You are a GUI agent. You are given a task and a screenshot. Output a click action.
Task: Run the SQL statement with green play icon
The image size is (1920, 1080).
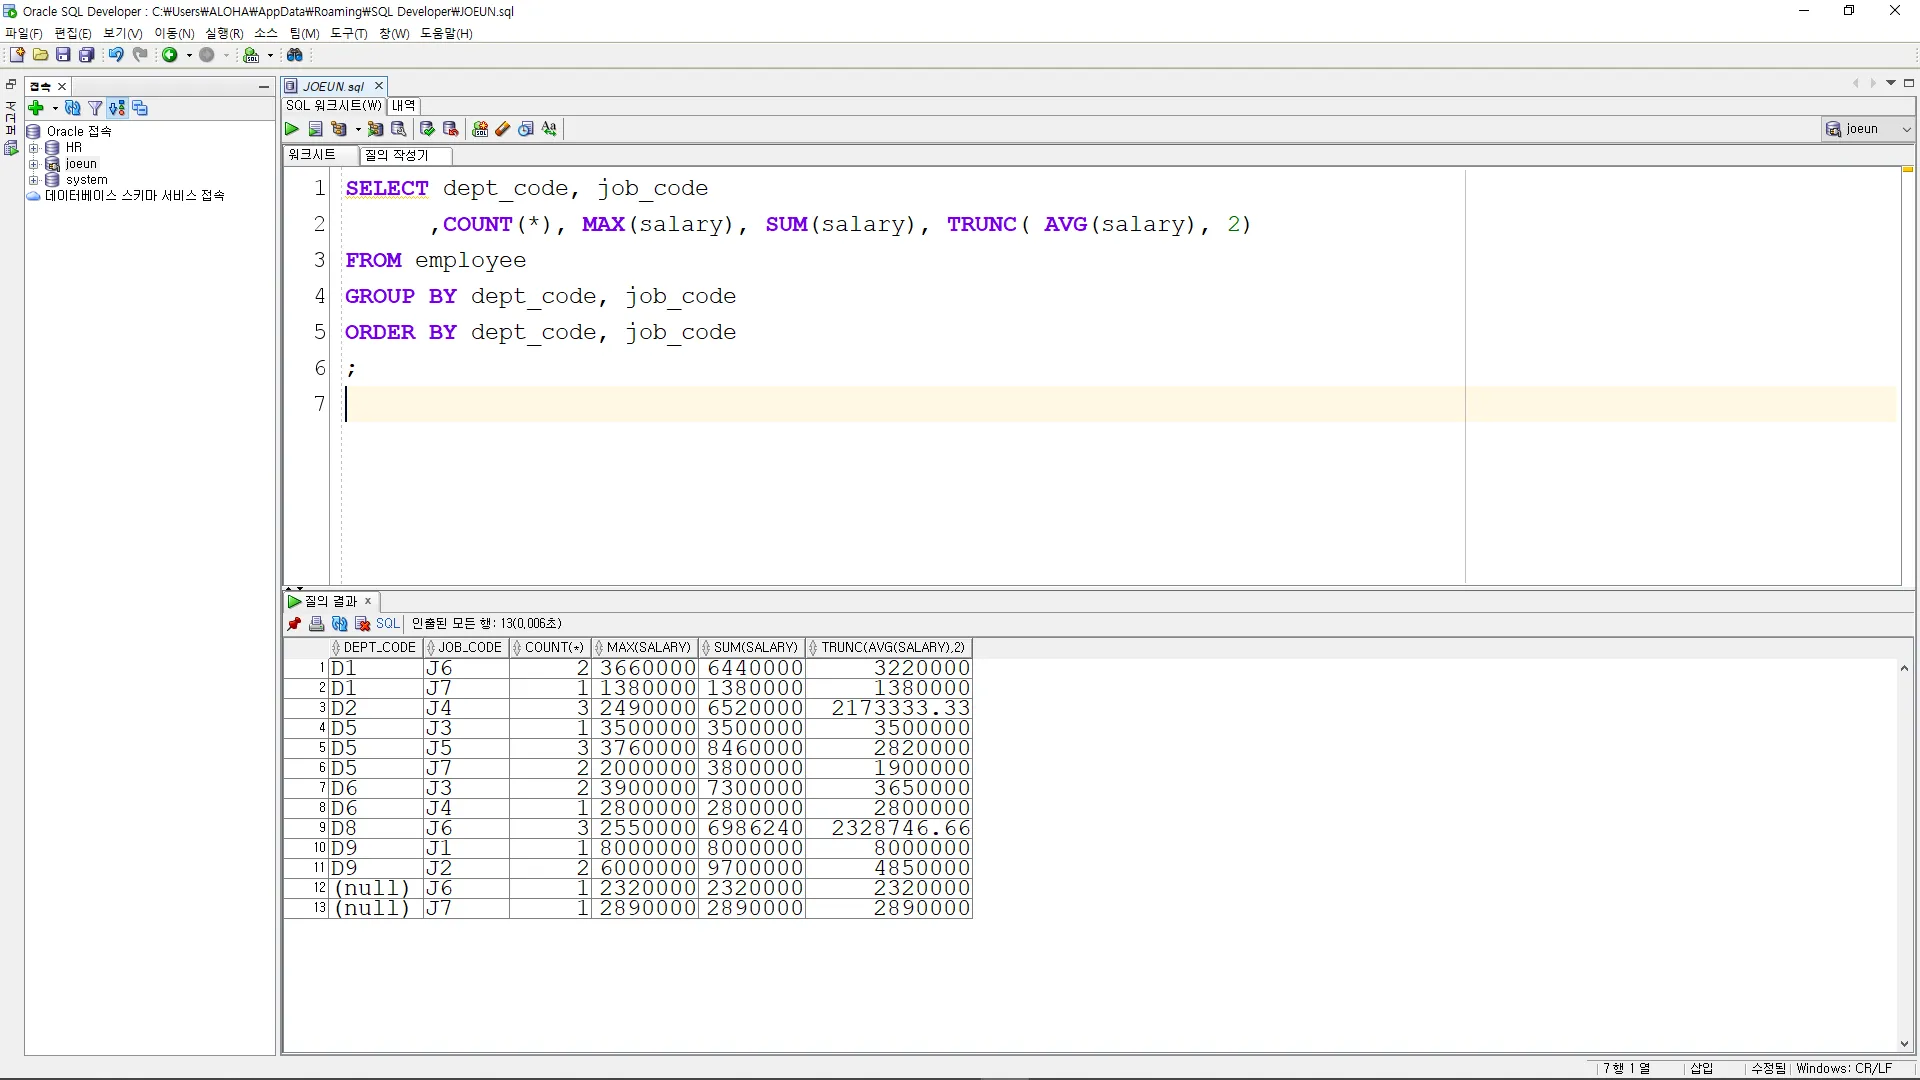(291, 129)
